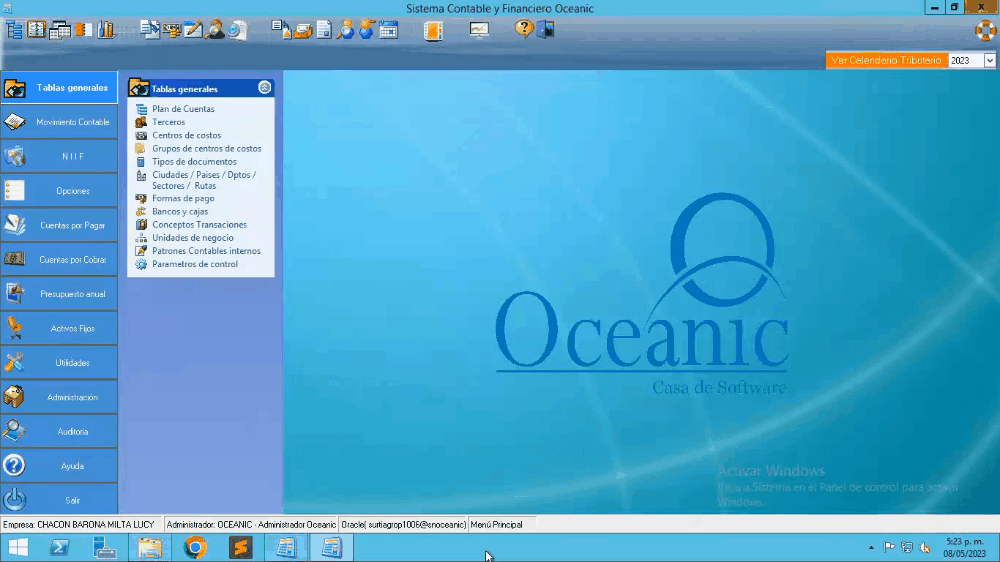This screenshot has height=562, width=1000.
Task: Show hidden system tray icons
Action: coord(870,548)
